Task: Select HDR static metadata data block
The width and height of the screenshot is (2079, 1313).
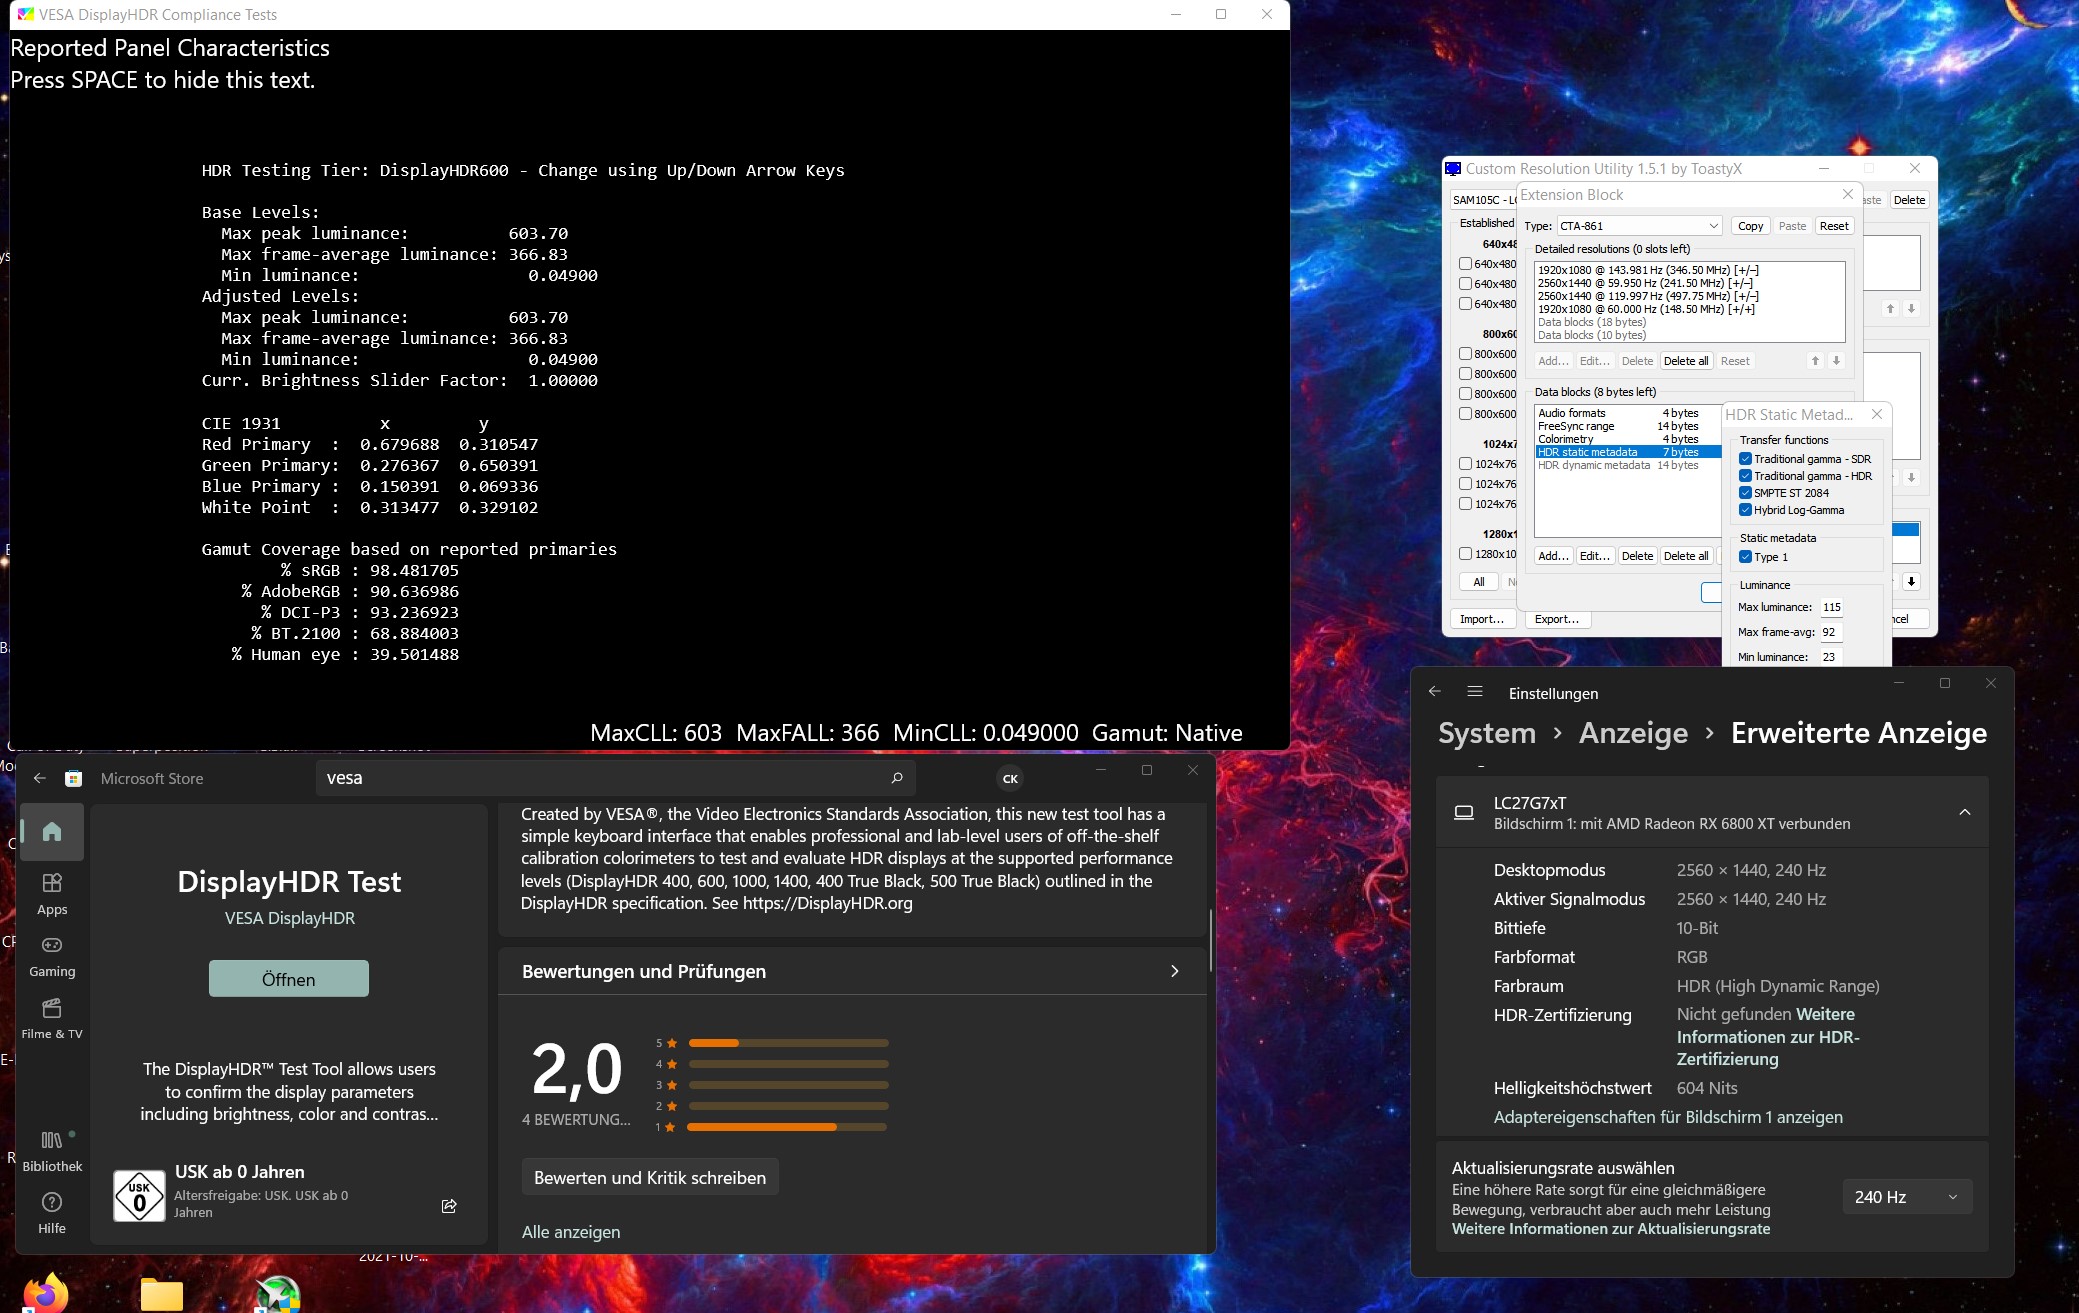Action: (1588, 452)
